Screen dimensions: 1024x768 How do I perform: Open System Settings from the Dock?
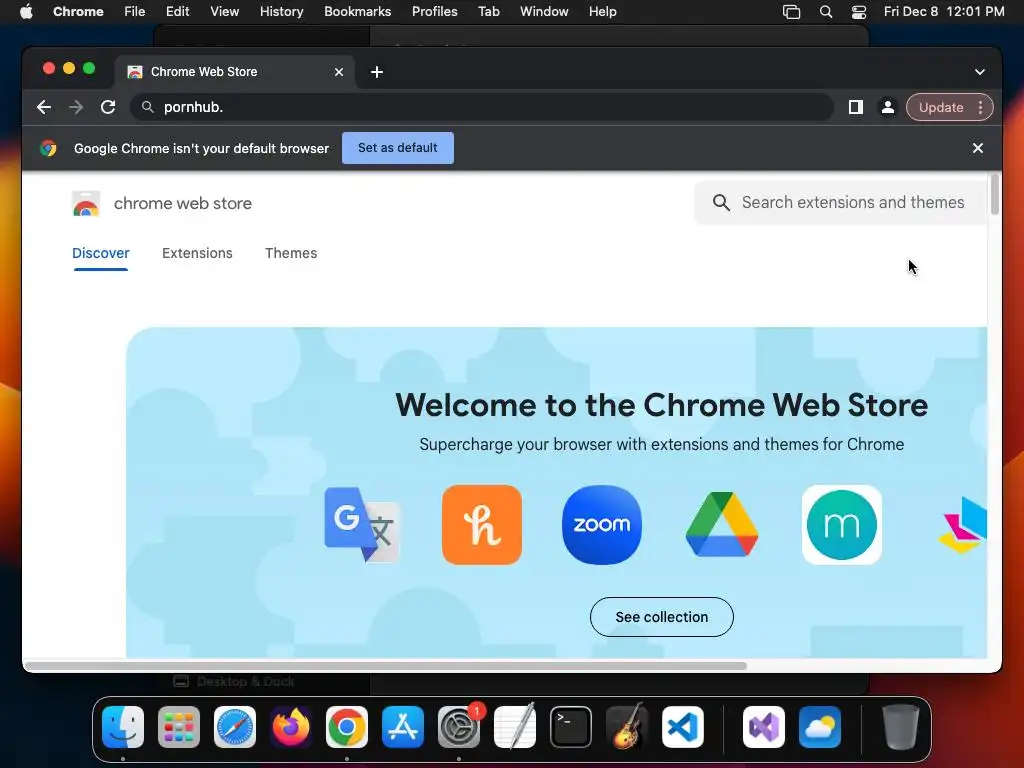[x=459, y=727]
